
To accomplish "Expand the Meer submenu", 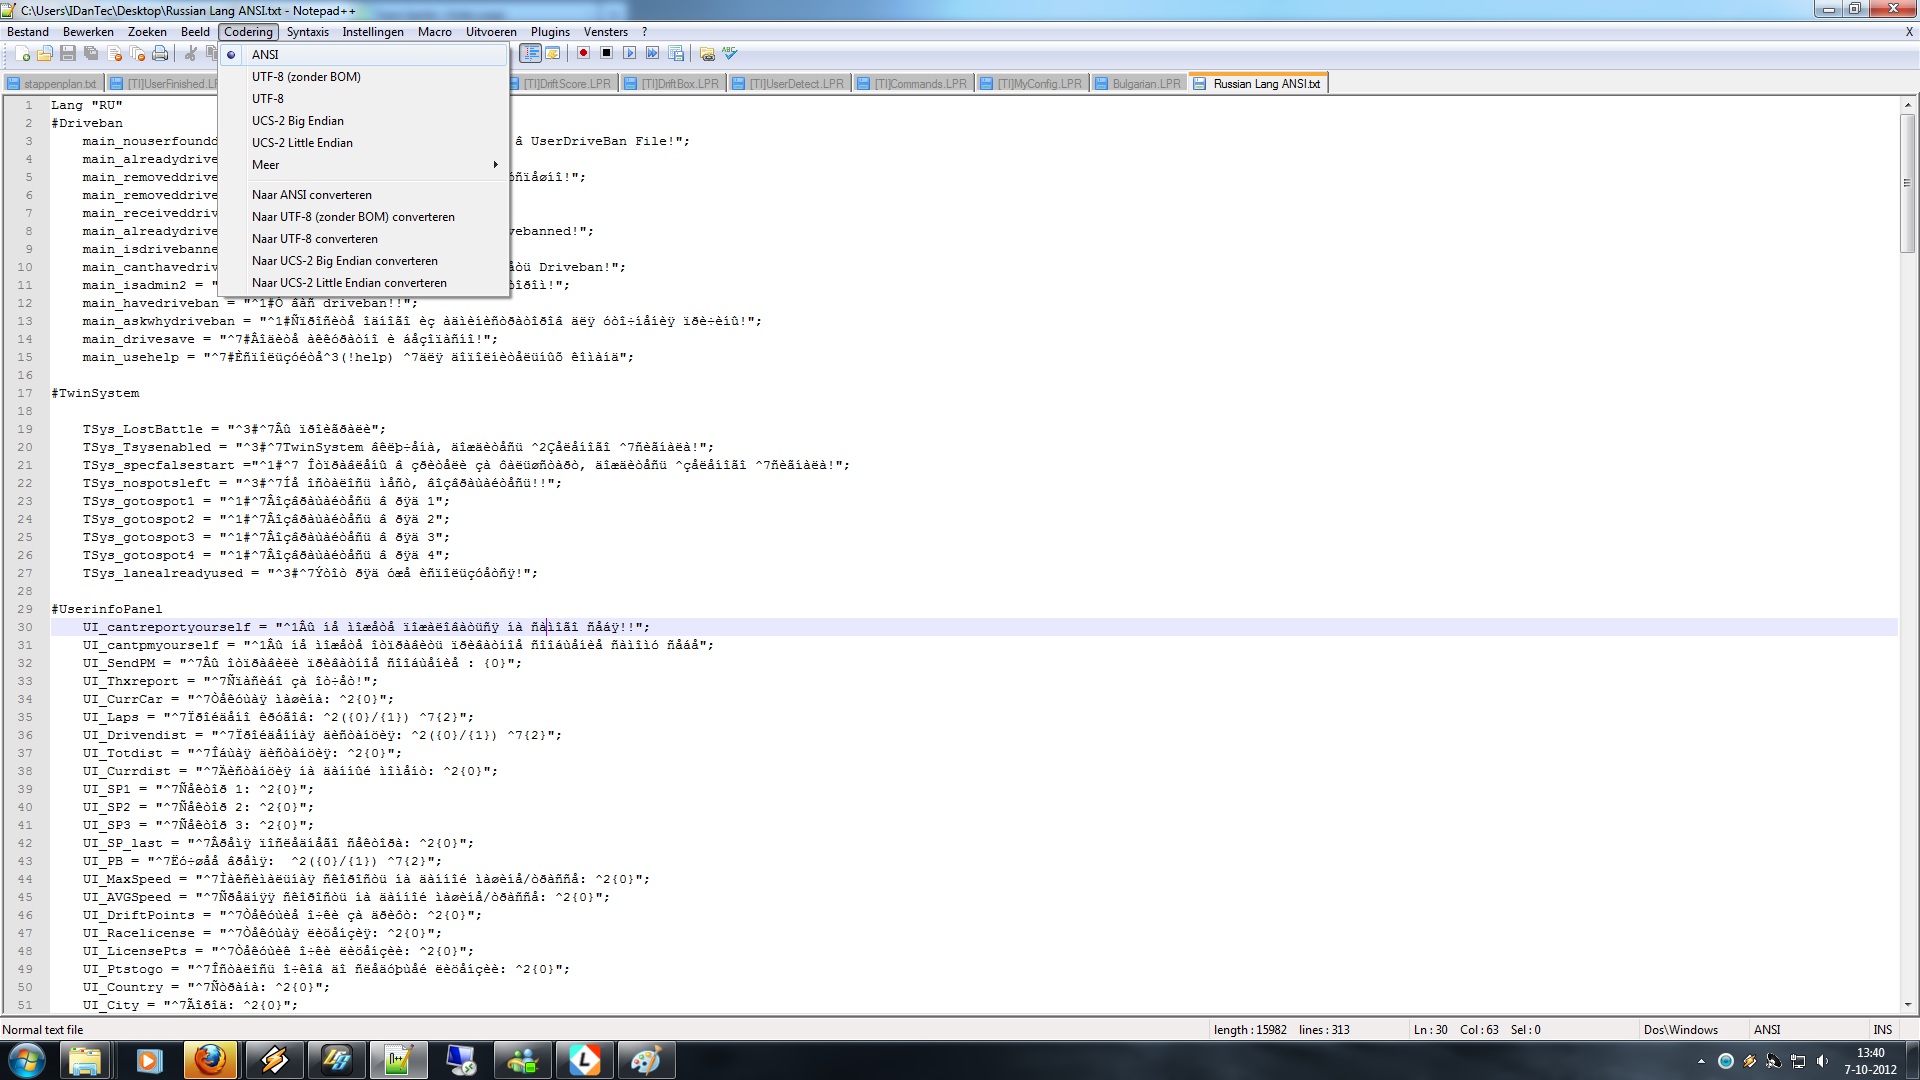I will [x=266, y=165].
